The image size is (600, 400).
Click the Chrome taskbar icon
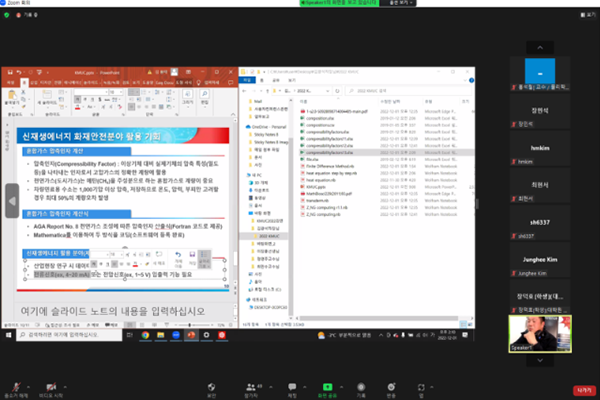click(x=145, y=335)
